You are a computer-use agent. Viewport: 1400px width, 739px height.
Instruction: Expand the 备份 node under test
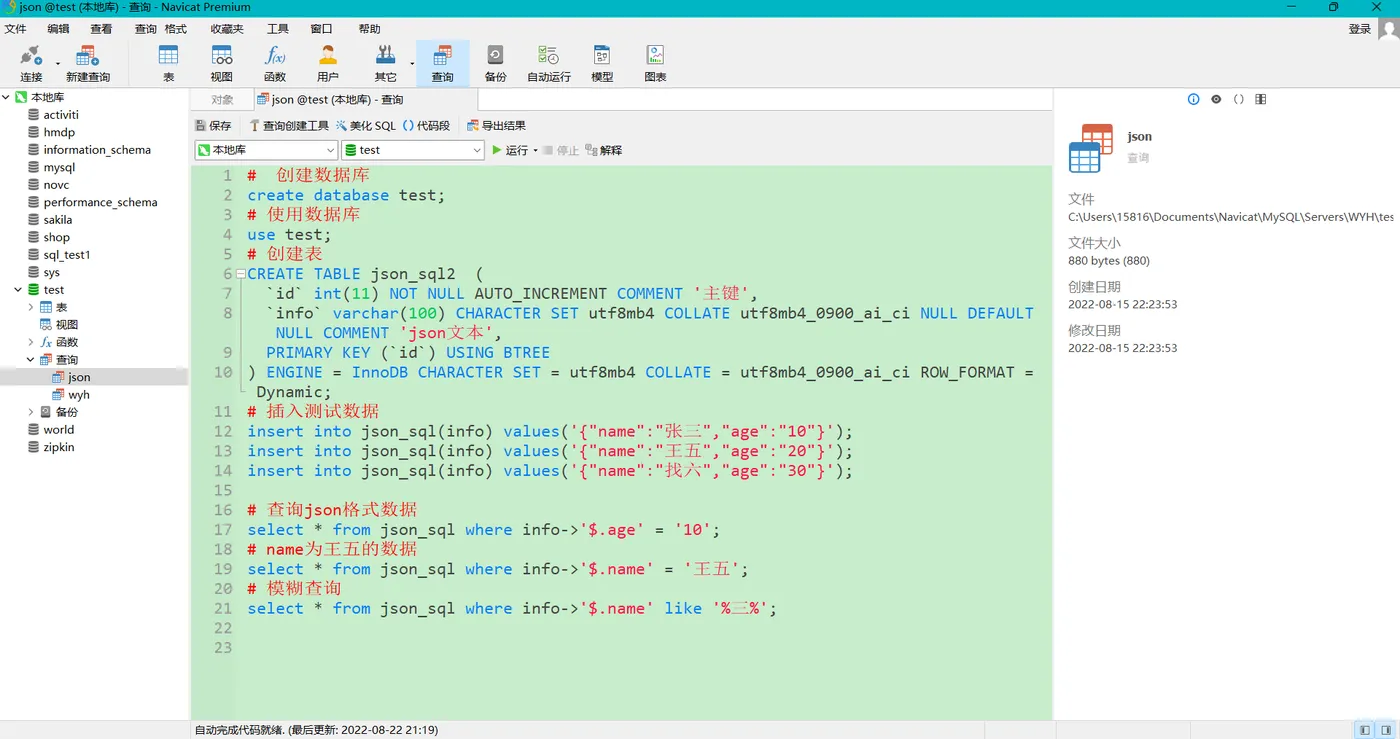point(31,412)
